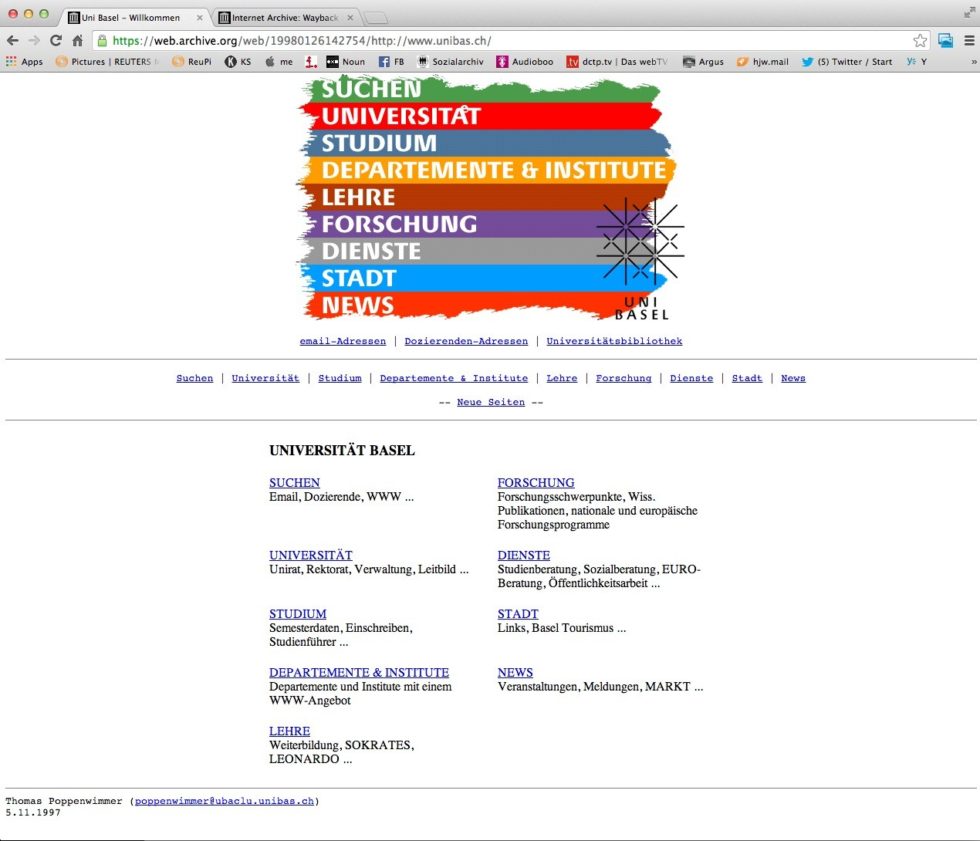Click Studium in the text navigation row

pyautogui.click(x=340, y=378)
